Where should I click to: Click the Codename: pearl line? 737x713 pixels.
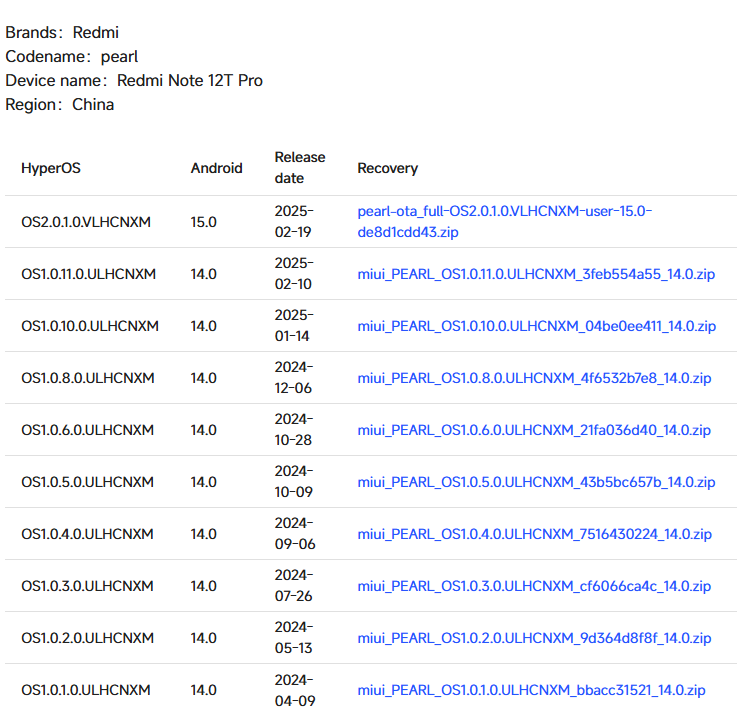[x=71, y=56]
